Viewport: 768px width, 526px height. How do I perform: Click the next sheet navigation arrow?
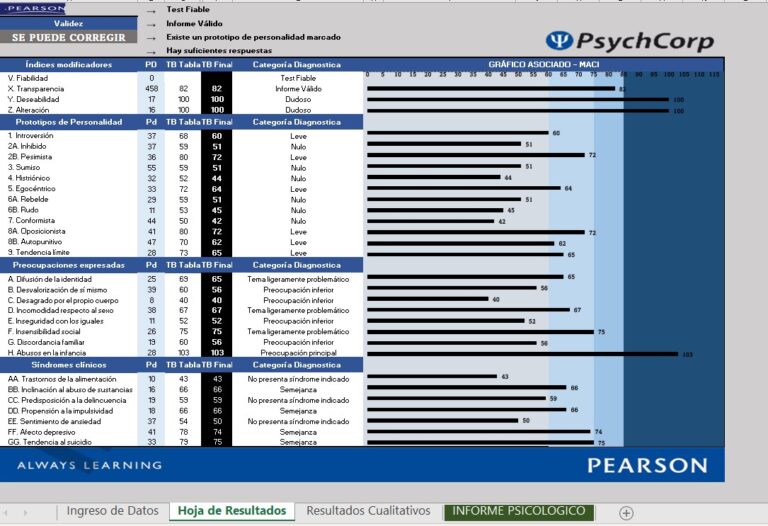click(38, 512)
